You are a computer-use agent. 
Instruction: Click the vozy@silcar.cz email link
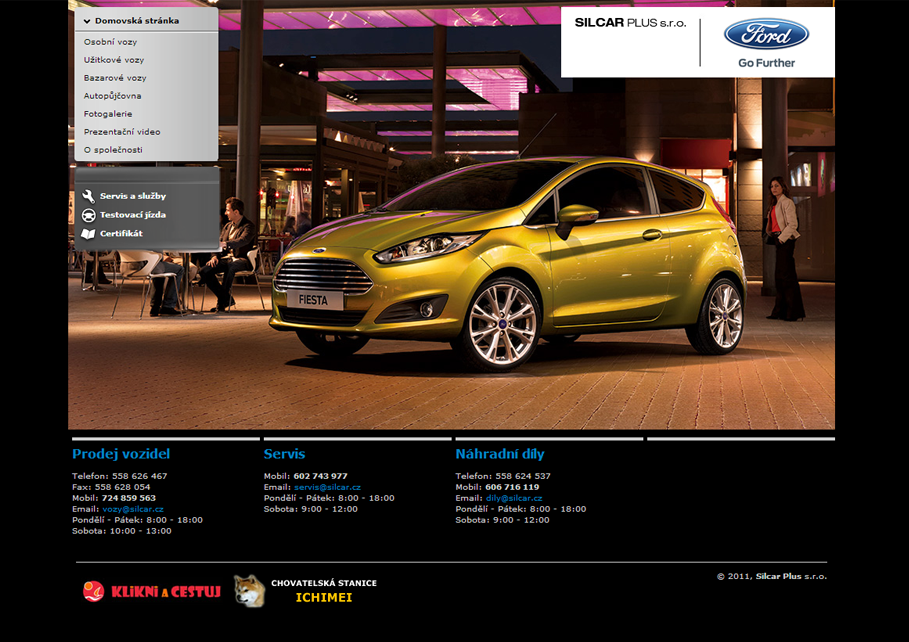click(x=133, y=509)
